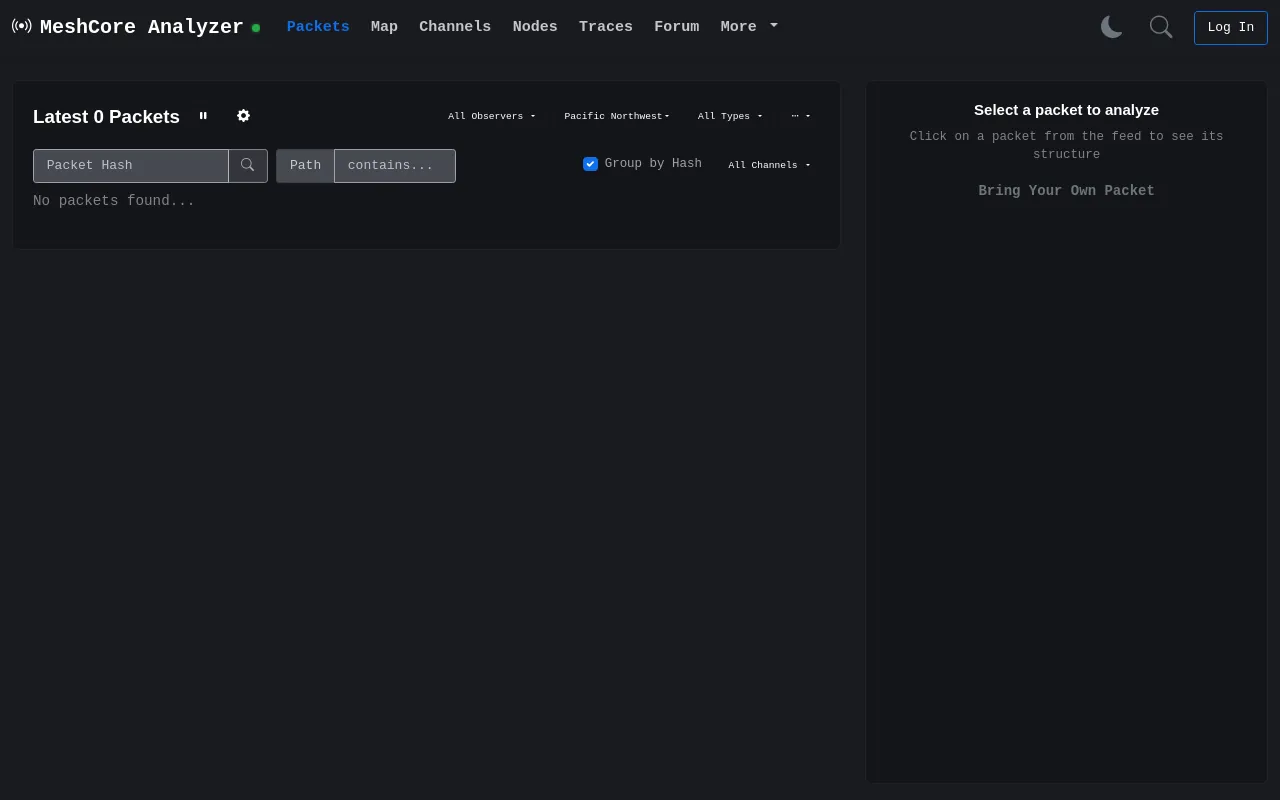Open the All Observers dropdown
Viewport: 1280px width, 800px height.
[492, 116]
